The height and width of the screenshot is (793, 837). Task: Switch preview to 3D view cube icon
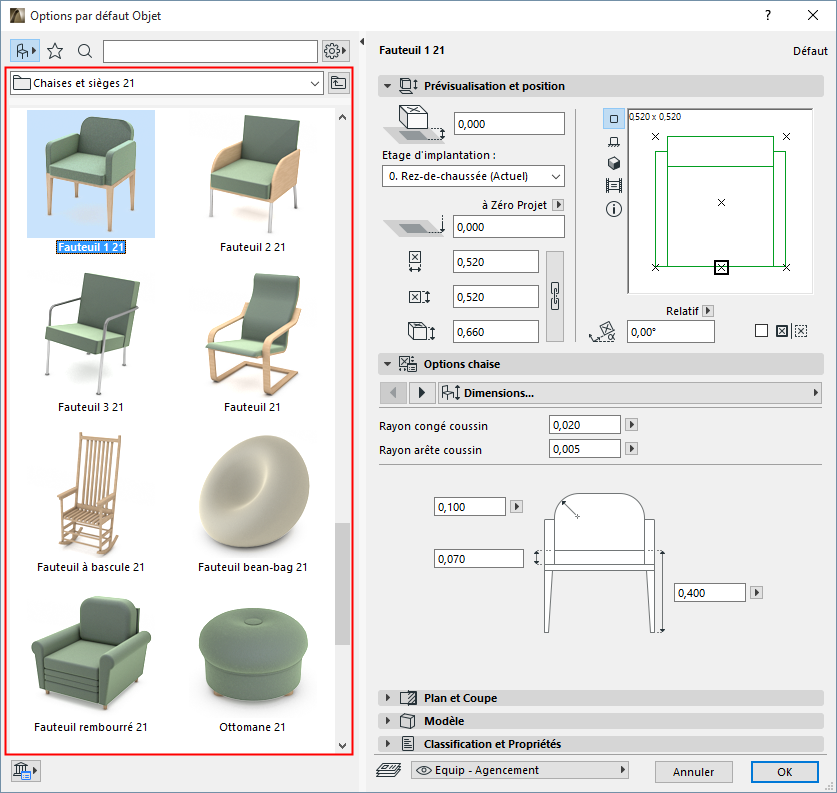click(x=614, y=163)
